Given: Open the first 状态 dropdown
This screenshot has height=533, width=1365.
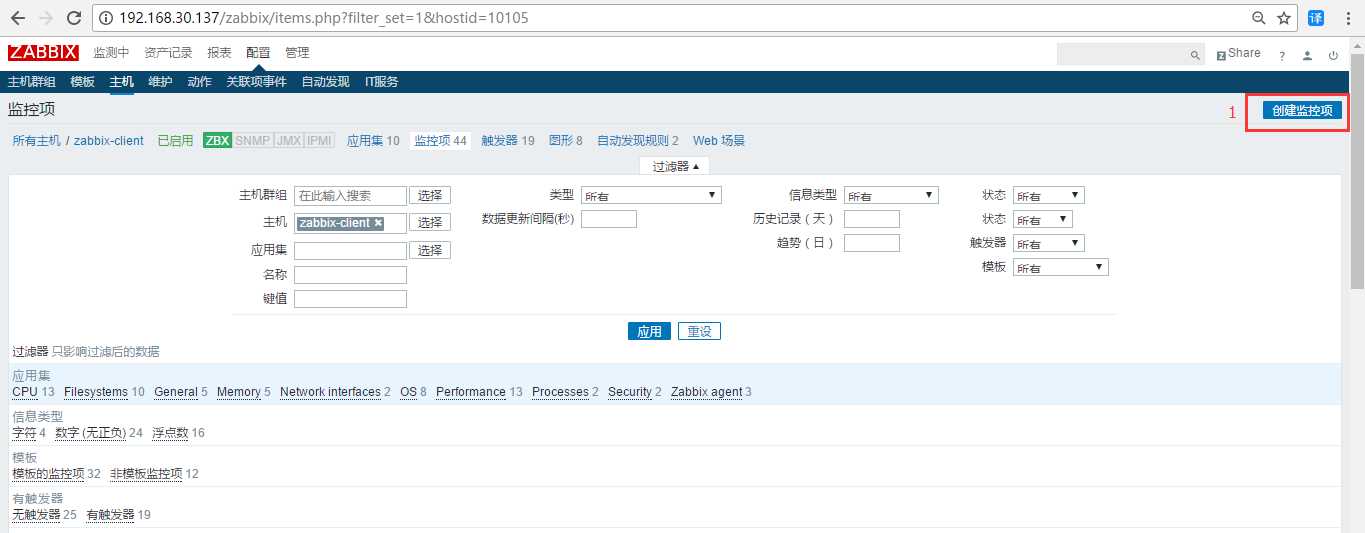Looking at the screenshot, I should coord(1049,196).
